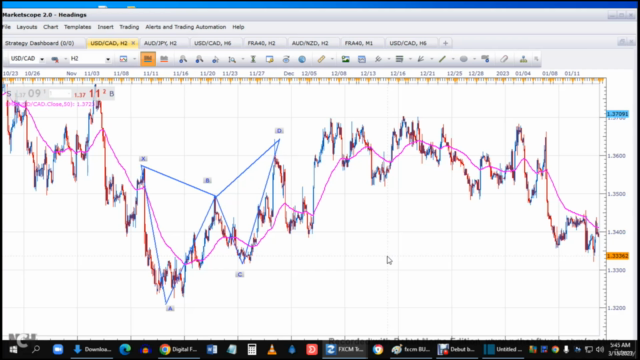Image resolution: width=640 pixels, height=360 pixels.
Task: Open the Chart menu
Action: [x=51, y=27]
